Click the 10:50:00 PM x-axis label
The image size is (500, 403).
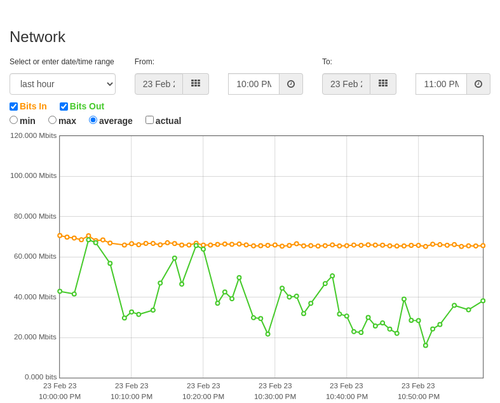tap(419, 397)
